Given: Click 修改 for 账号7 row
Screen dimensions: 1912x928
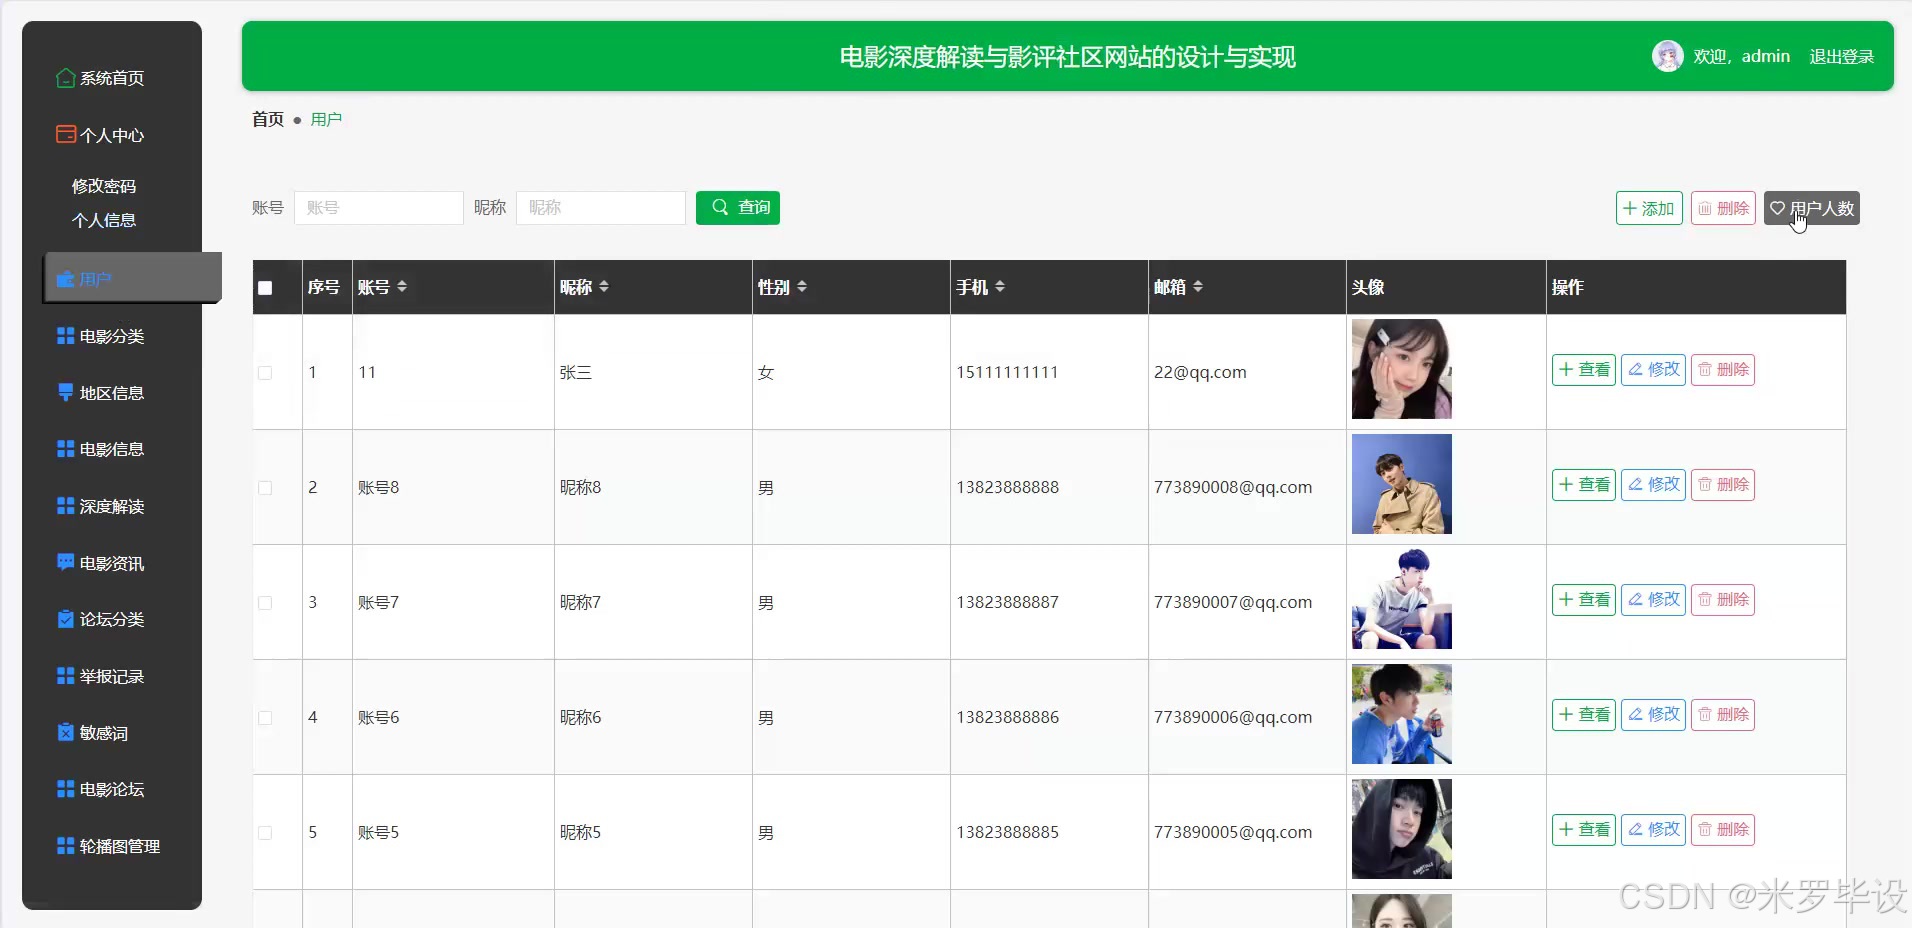Looking at the screenshot, I should [1653, 600].
